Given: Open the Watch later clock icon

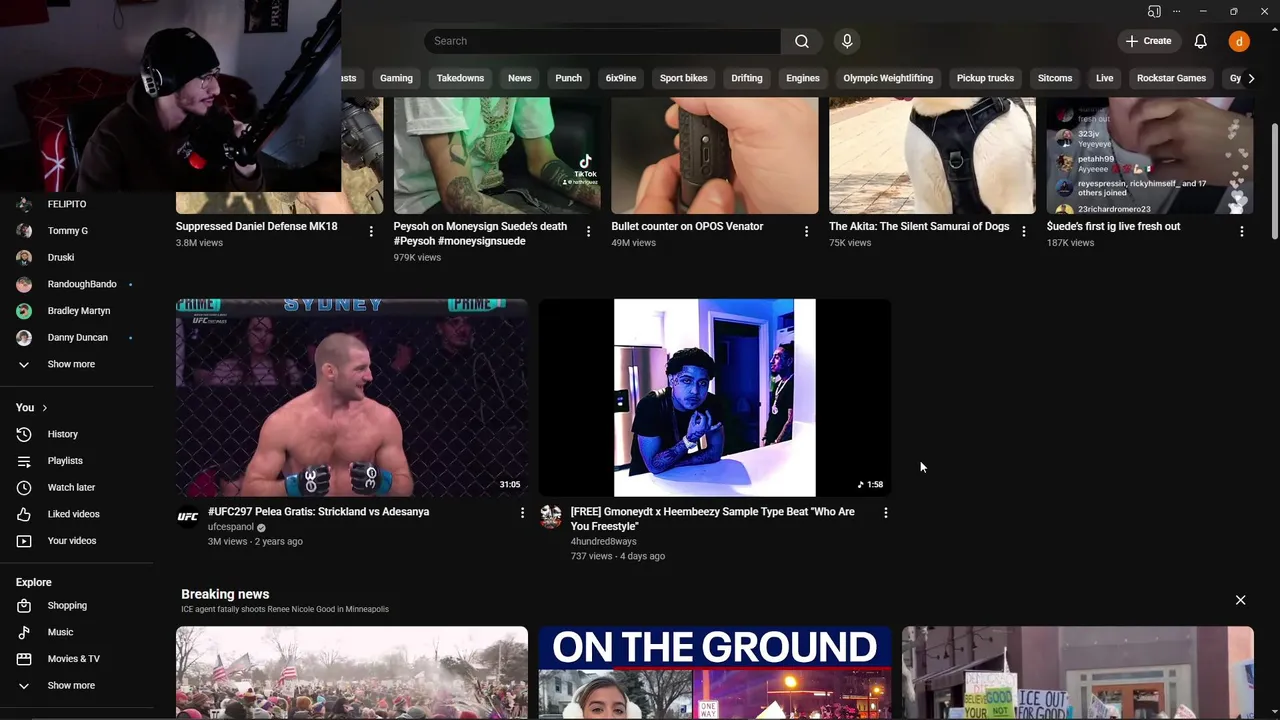Looking at the screenshot, I should coord(24,487).
